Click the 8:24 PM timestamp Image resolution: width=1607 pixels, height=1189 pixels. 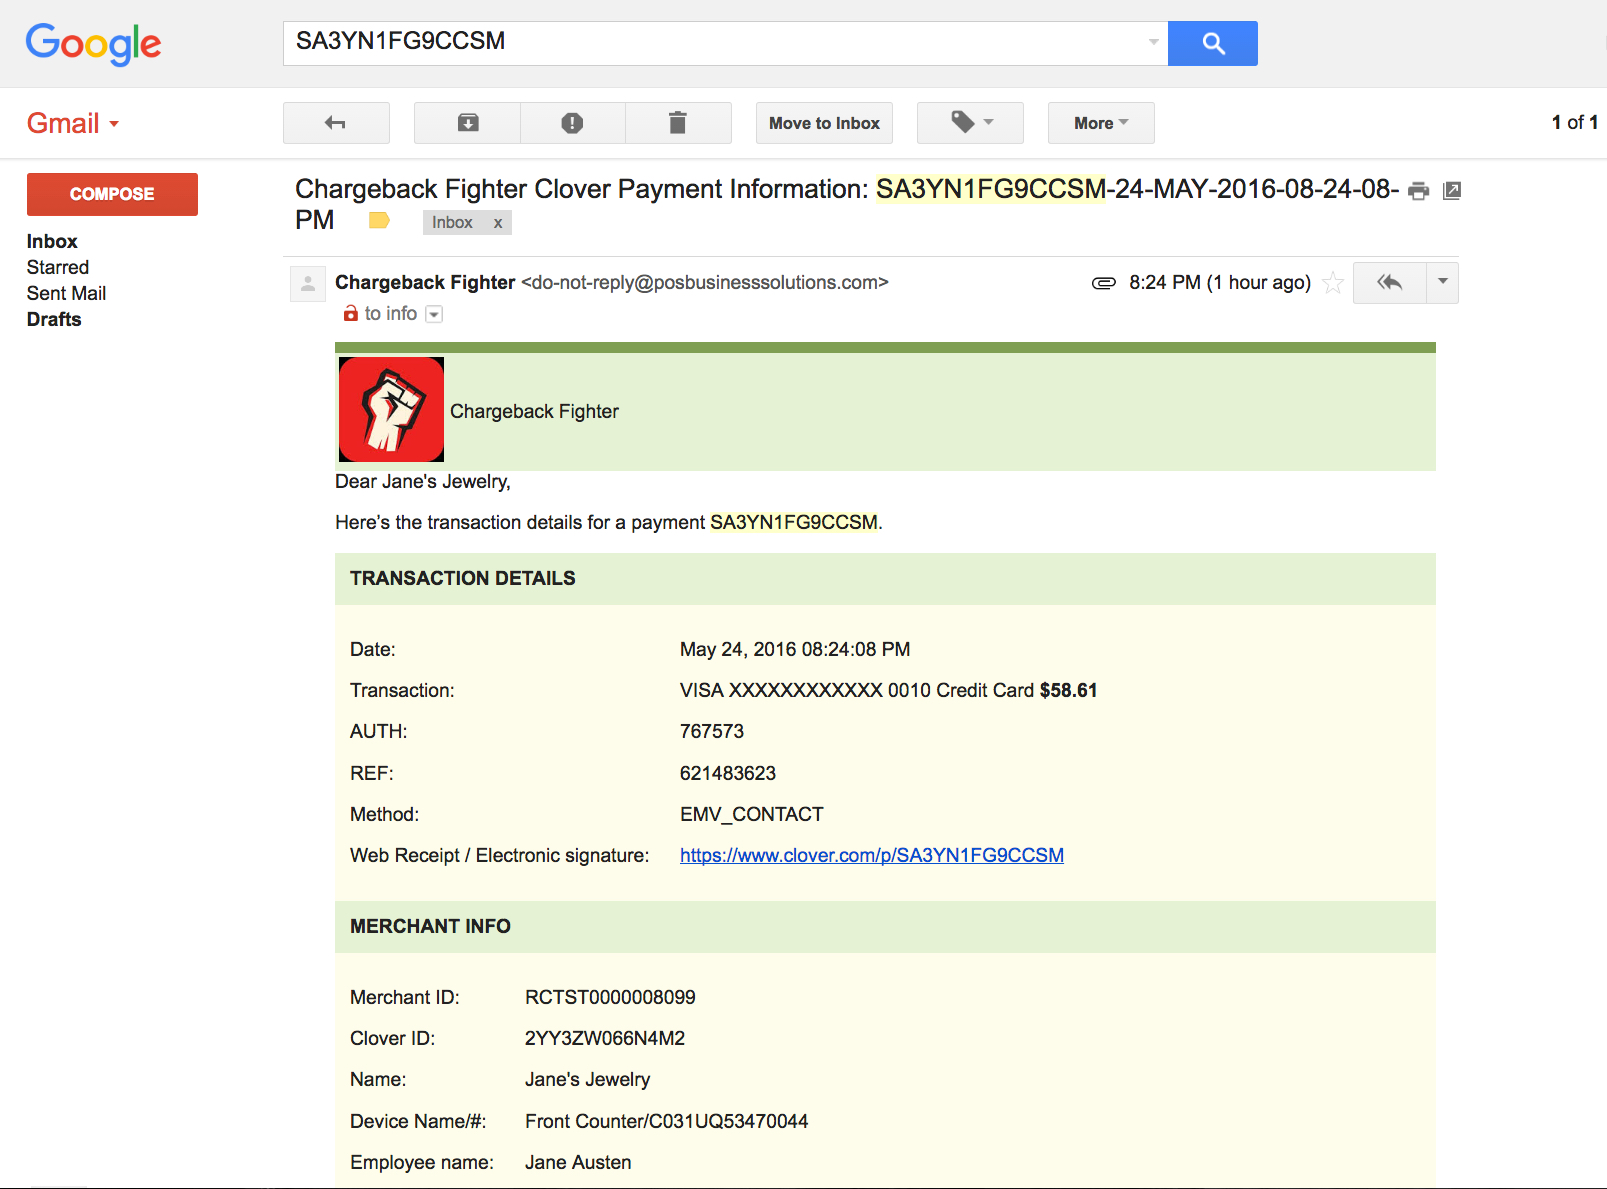[x=1220, y=283]
